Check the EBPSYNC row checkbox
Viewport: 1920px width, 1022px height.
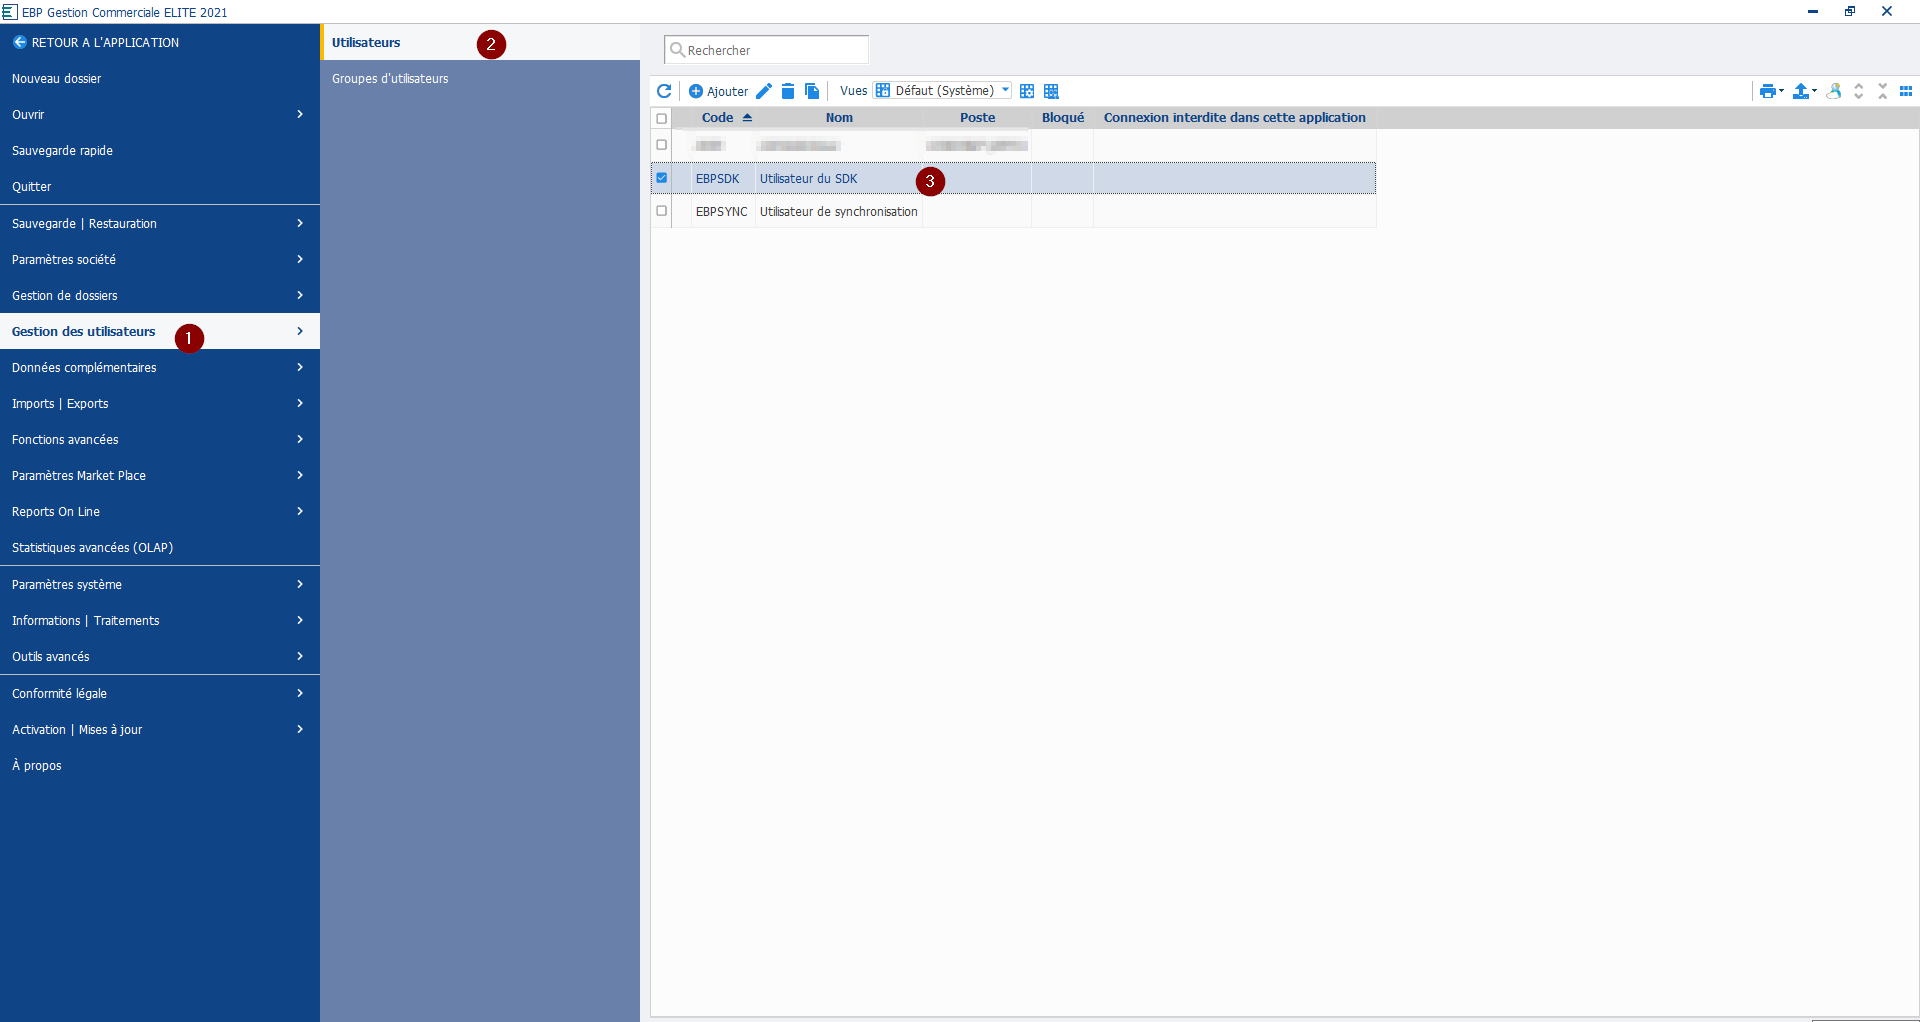tap(661, 211)
